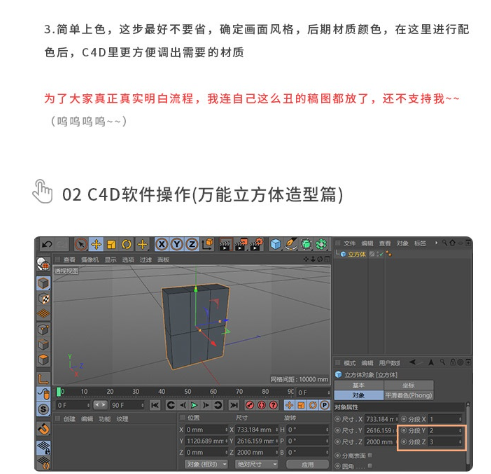491x474 pixels.
Task: Toggle the Snap magnet icon
Action: (x=44, y=428)
